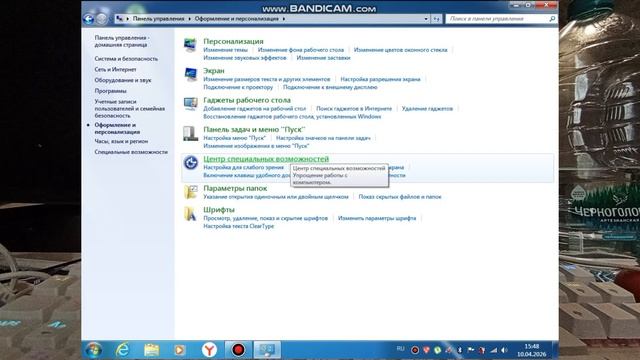Click the Центр специальных возможностей icon
Viewport: 640px width, 360px height.
pyautogui.click(x=190, y=162)
